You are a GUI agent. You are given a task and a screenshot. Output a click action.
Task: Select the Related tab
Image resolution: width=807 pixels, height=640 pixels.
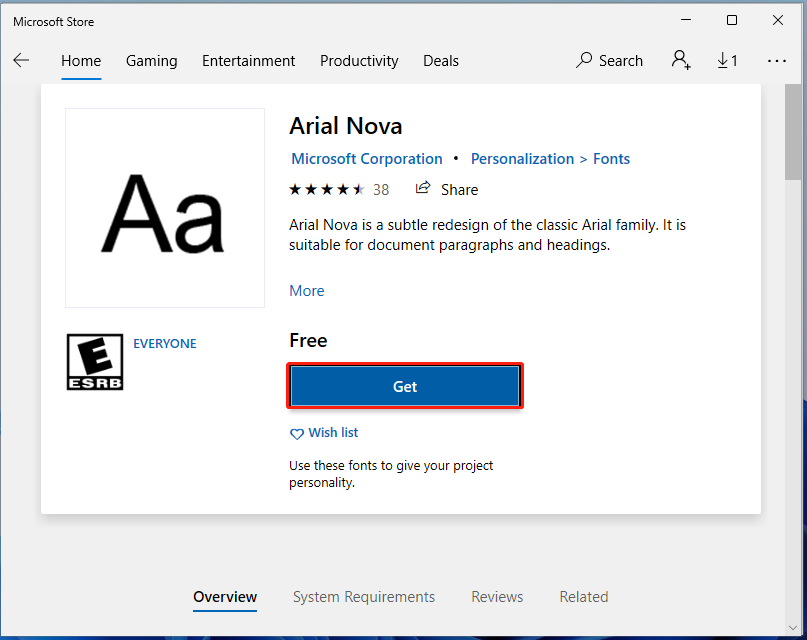coord(584,597)
